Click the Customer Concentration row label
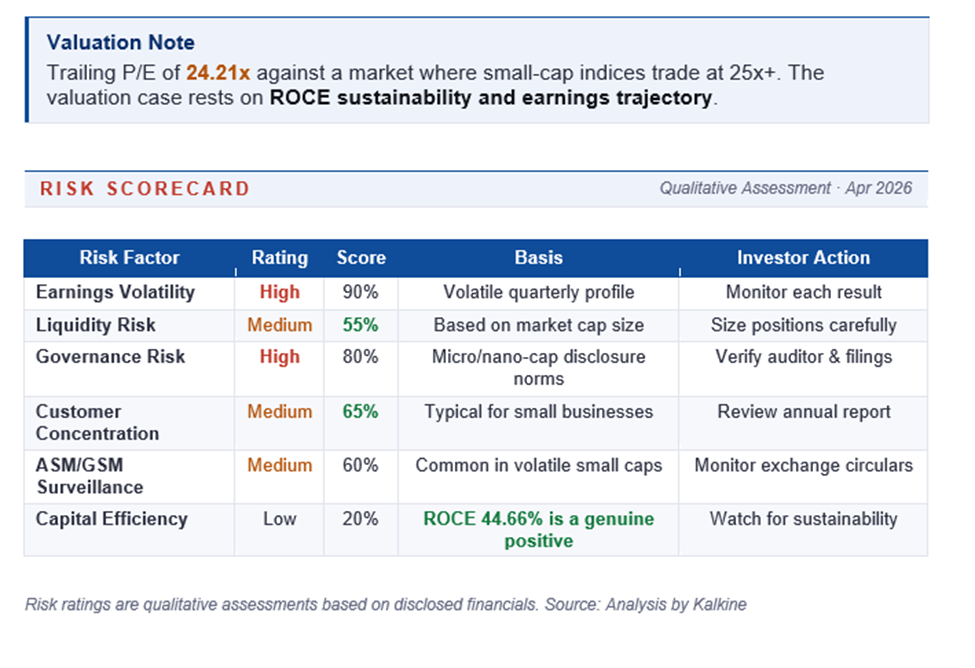The height and width of the screenshot is (668, 975). coord(97,422)
